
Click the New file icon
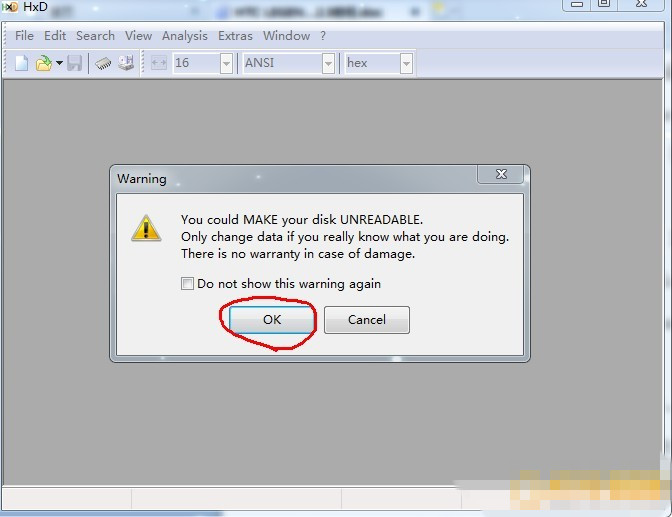click(21, 63)
